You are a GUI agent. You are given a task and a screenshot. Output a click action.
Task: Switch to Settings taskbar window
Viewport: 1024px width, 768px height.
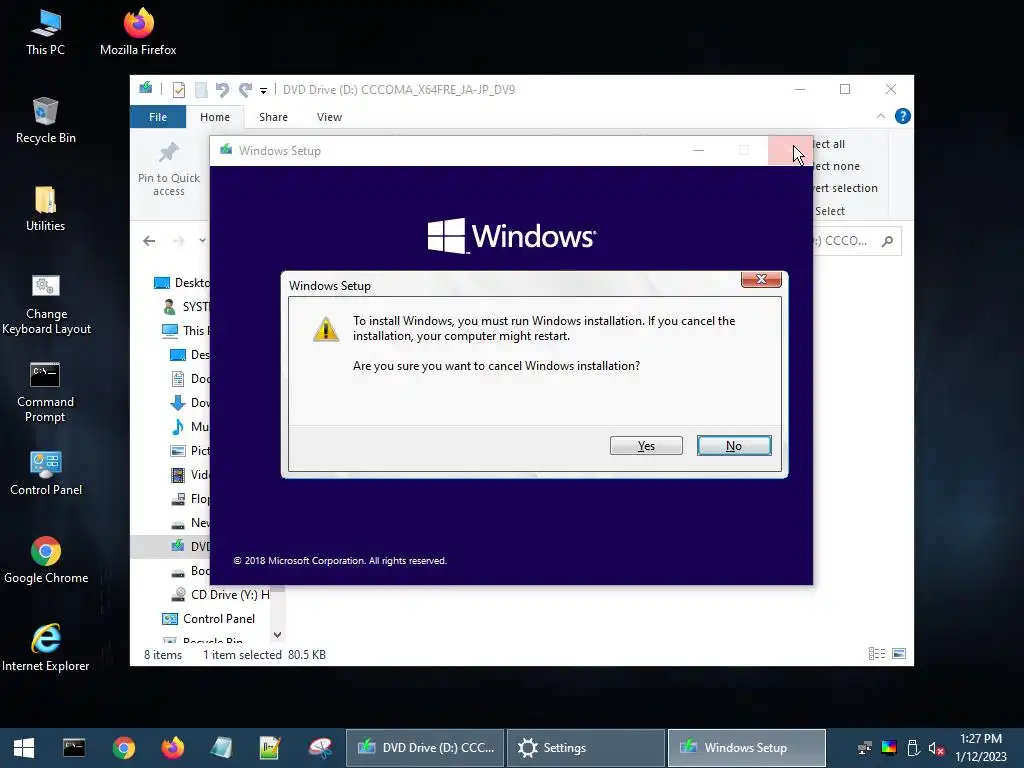click(586, 748)
